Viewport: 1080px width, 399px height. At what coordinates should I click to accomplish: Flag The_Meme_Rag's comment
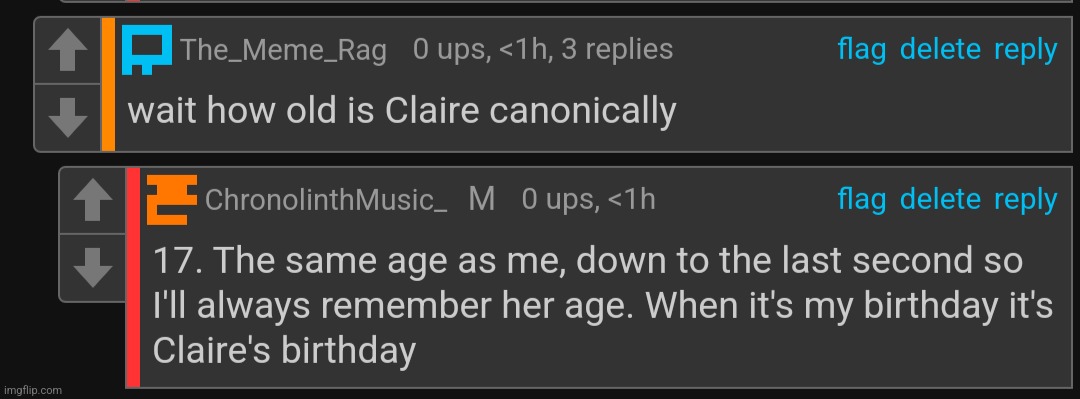point(862,50)
